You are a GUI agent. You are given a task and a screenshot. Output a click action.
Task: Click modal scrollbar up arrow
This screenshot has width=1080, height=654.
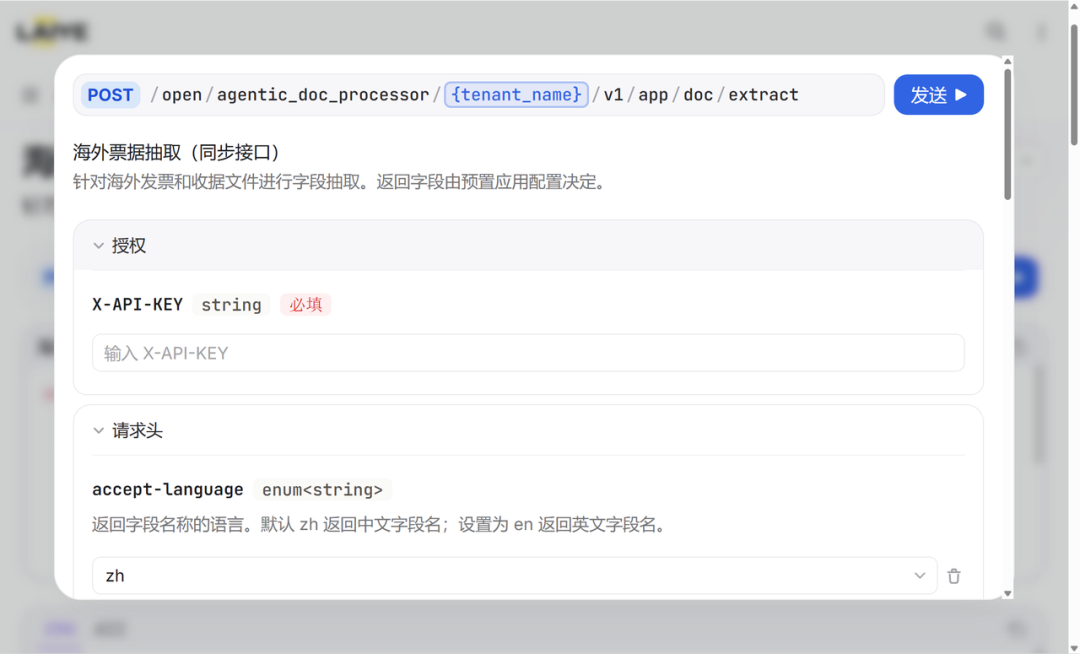(1008, 61)
